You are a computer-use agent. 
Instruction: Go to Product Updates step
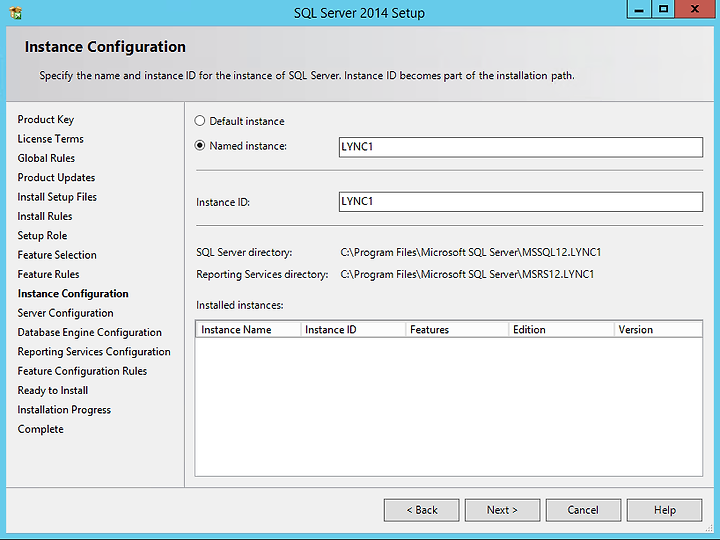tap(56, 177)
